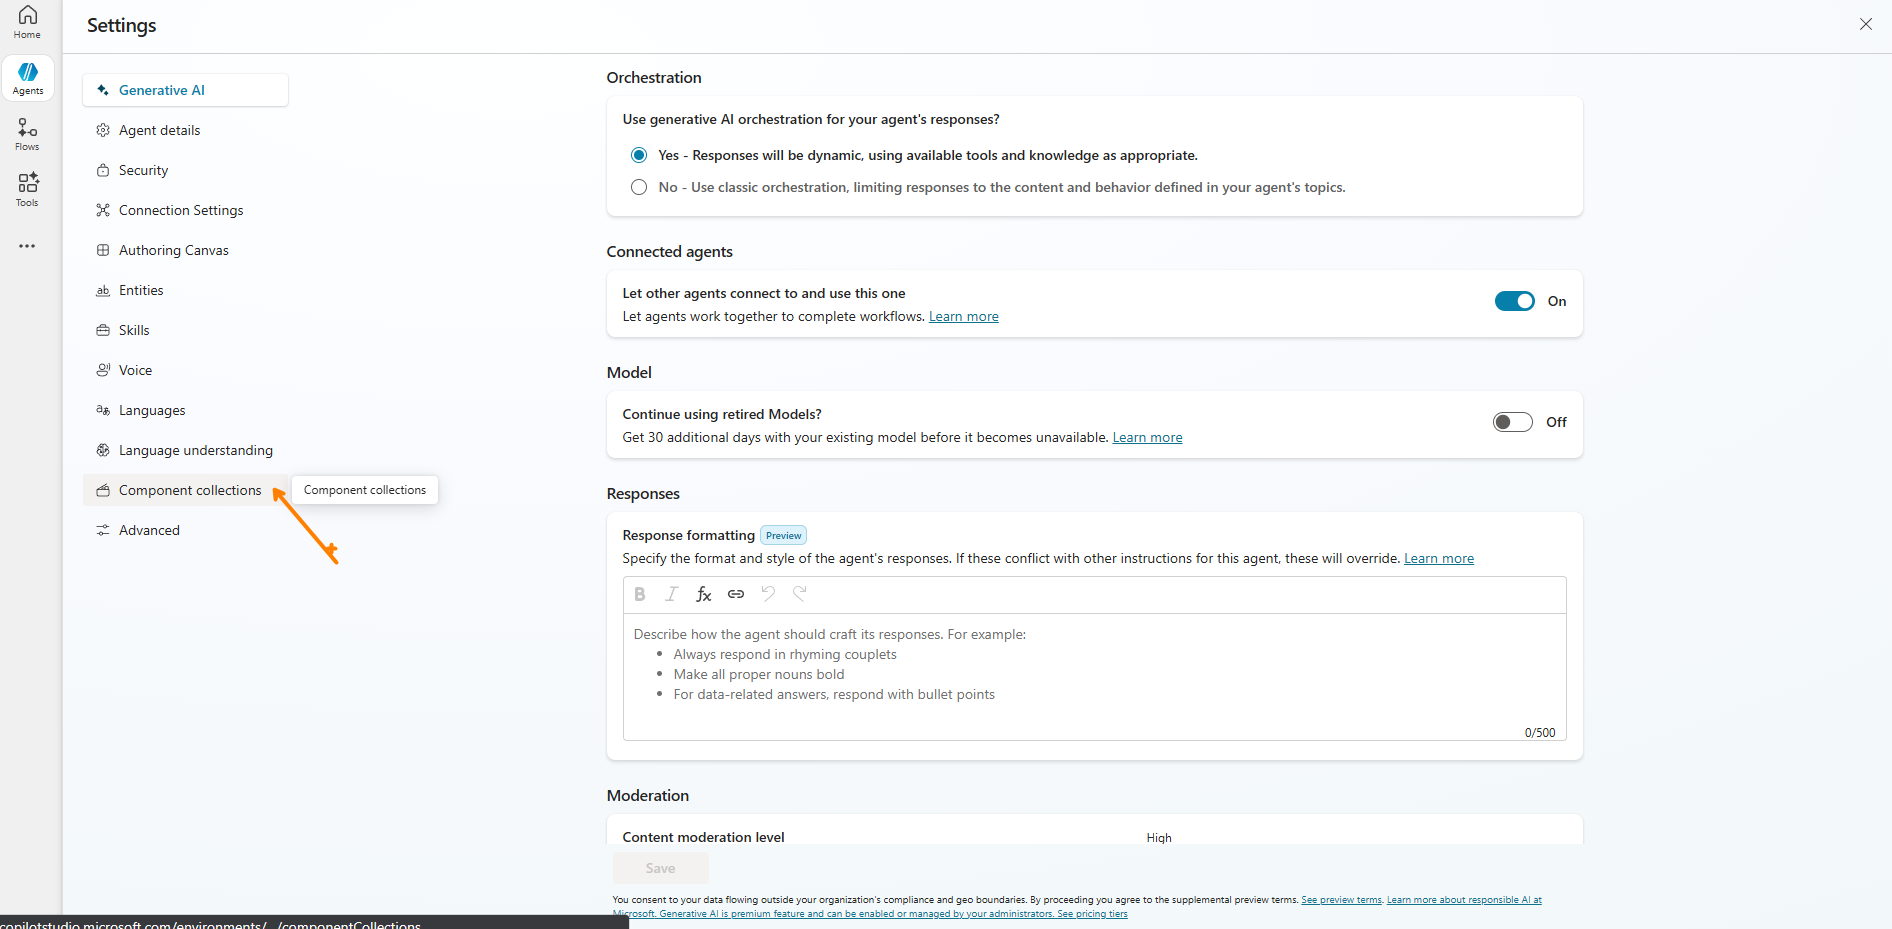1892x929 pixels.
Task: Select No to use classic orchestration
Action: (639, 187)
